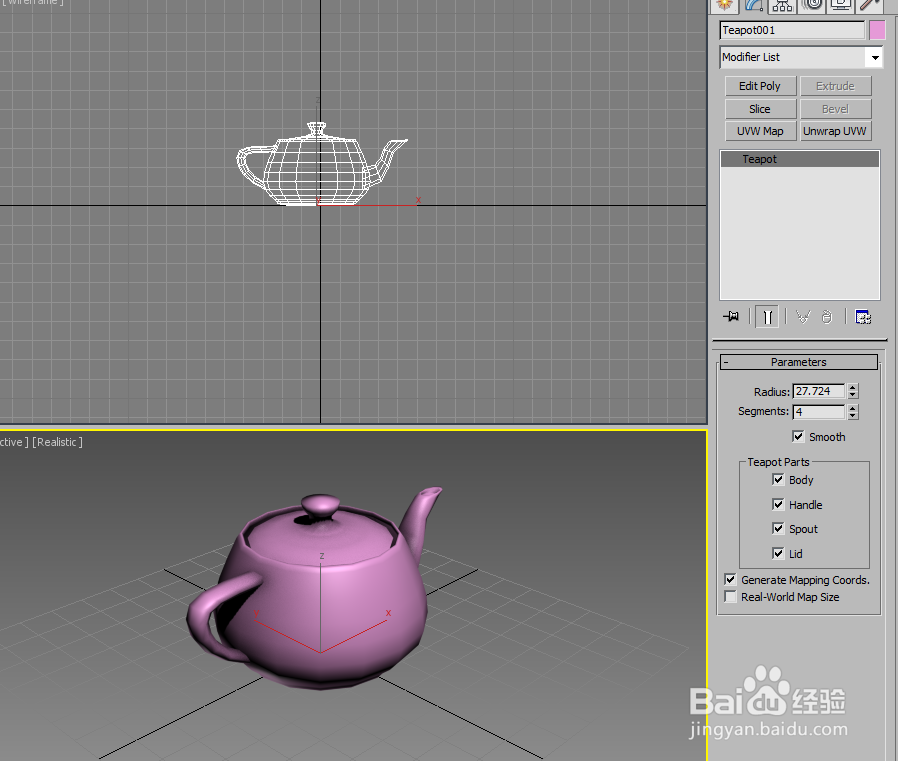Click the Bevel modifier button

coord(835,109)
